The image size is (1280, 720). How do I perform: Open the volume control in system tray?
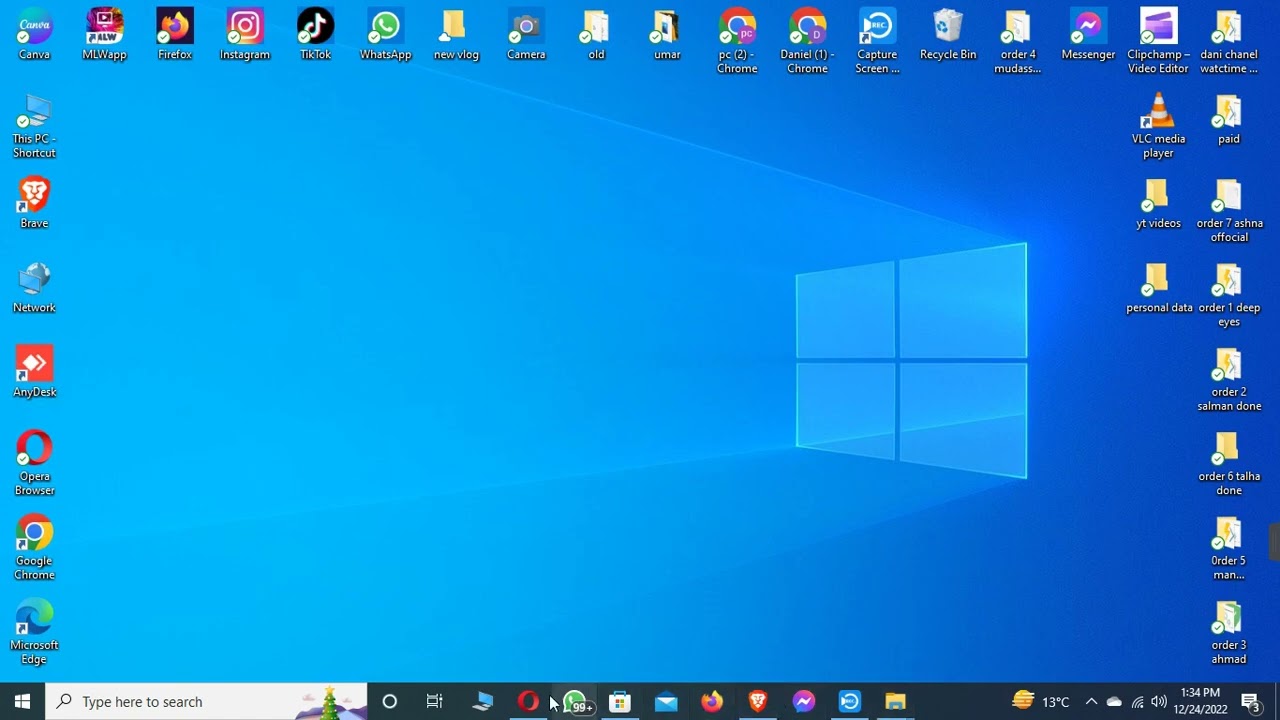tap(1159, 702)
